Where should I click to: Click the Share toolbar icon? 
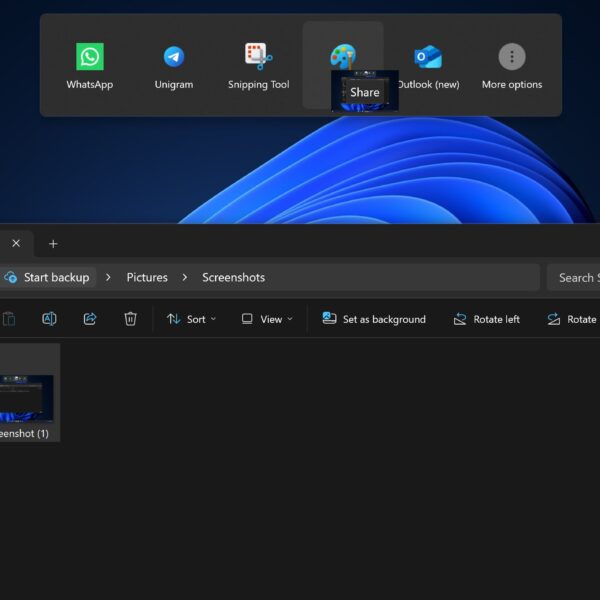click(x=90, y=319)
